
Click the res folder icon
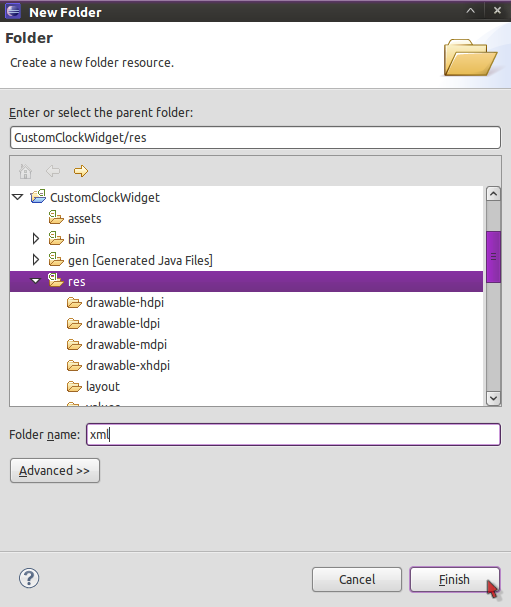pyautogui.click(x=56, y=280)
